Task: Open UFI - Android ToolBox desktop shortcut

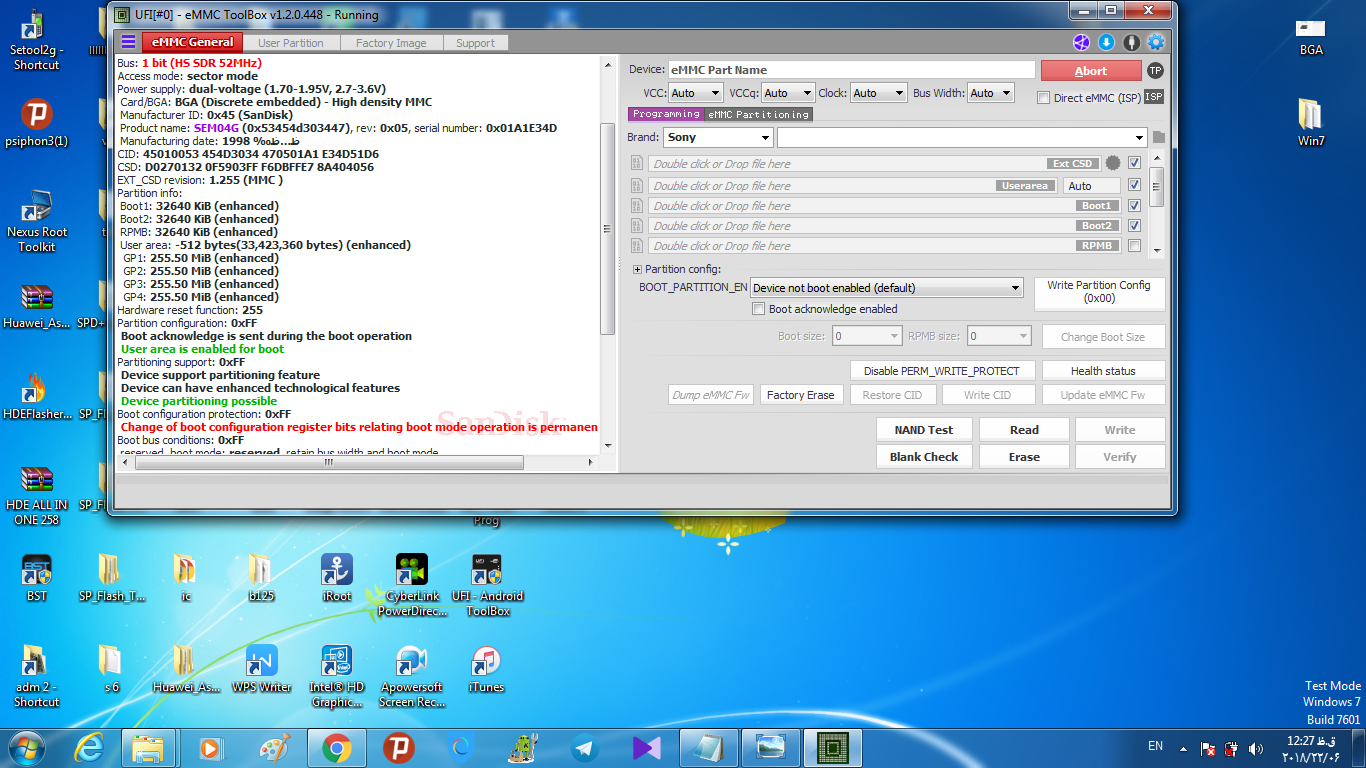Action: coord(487,585)
